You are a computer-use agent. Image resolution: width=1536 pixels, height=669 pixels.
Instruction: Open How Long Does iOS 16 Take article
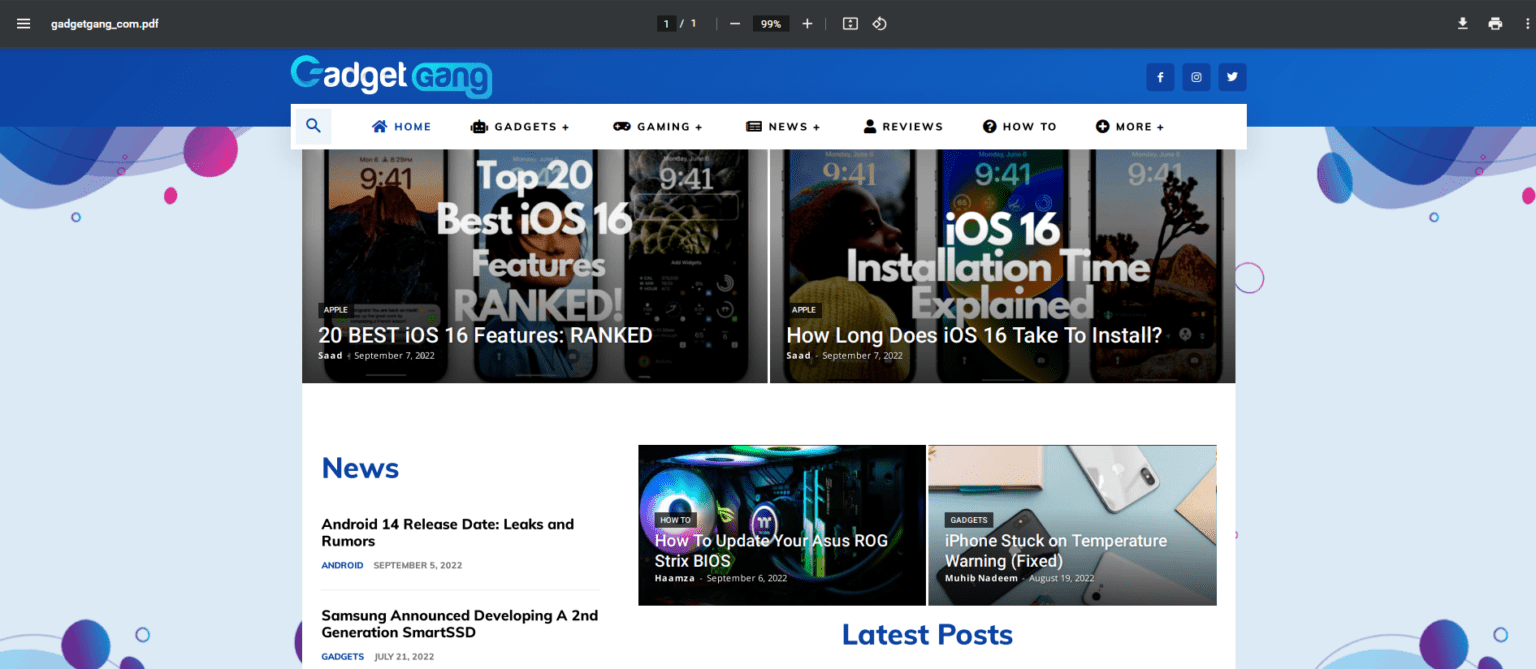pyautogui.click(x=974, y=336)
